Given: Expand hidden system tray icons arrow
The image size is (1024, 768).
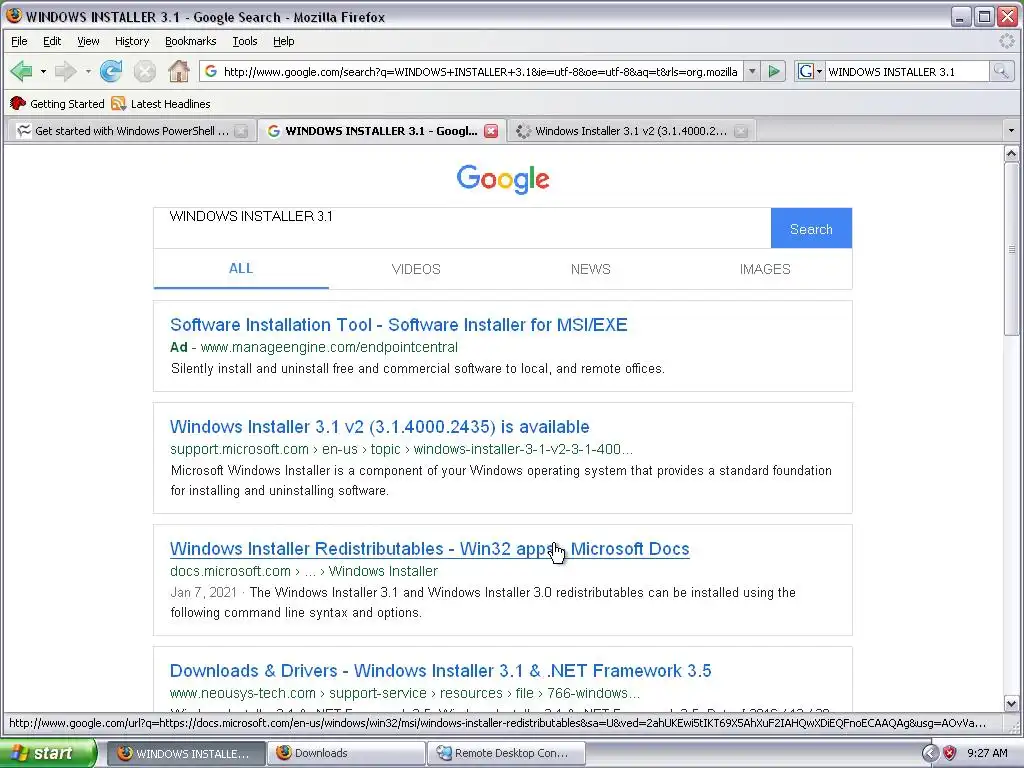Looking at the screenshot, I should click(930, 753).
